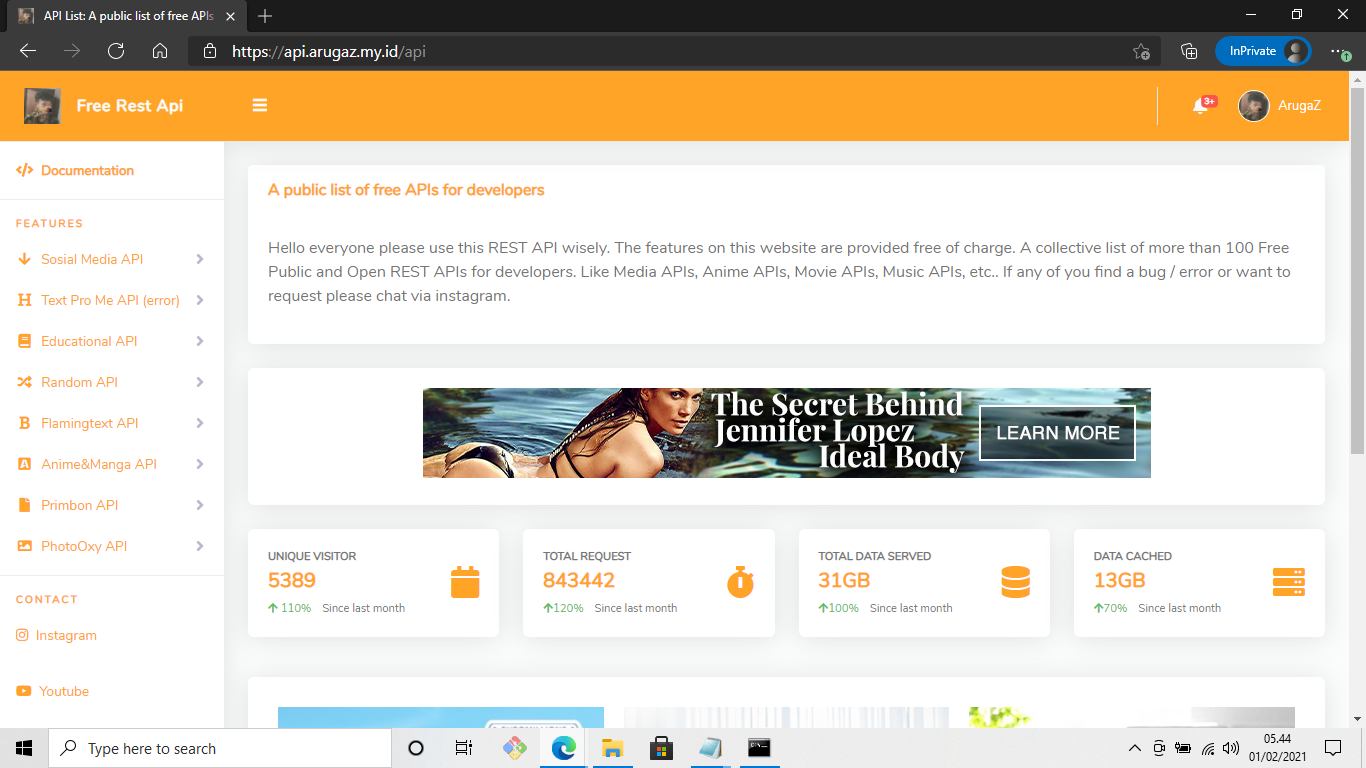1366x768 pixels.
Task: Click Random API shuffle icon
Action: (25, 382)
